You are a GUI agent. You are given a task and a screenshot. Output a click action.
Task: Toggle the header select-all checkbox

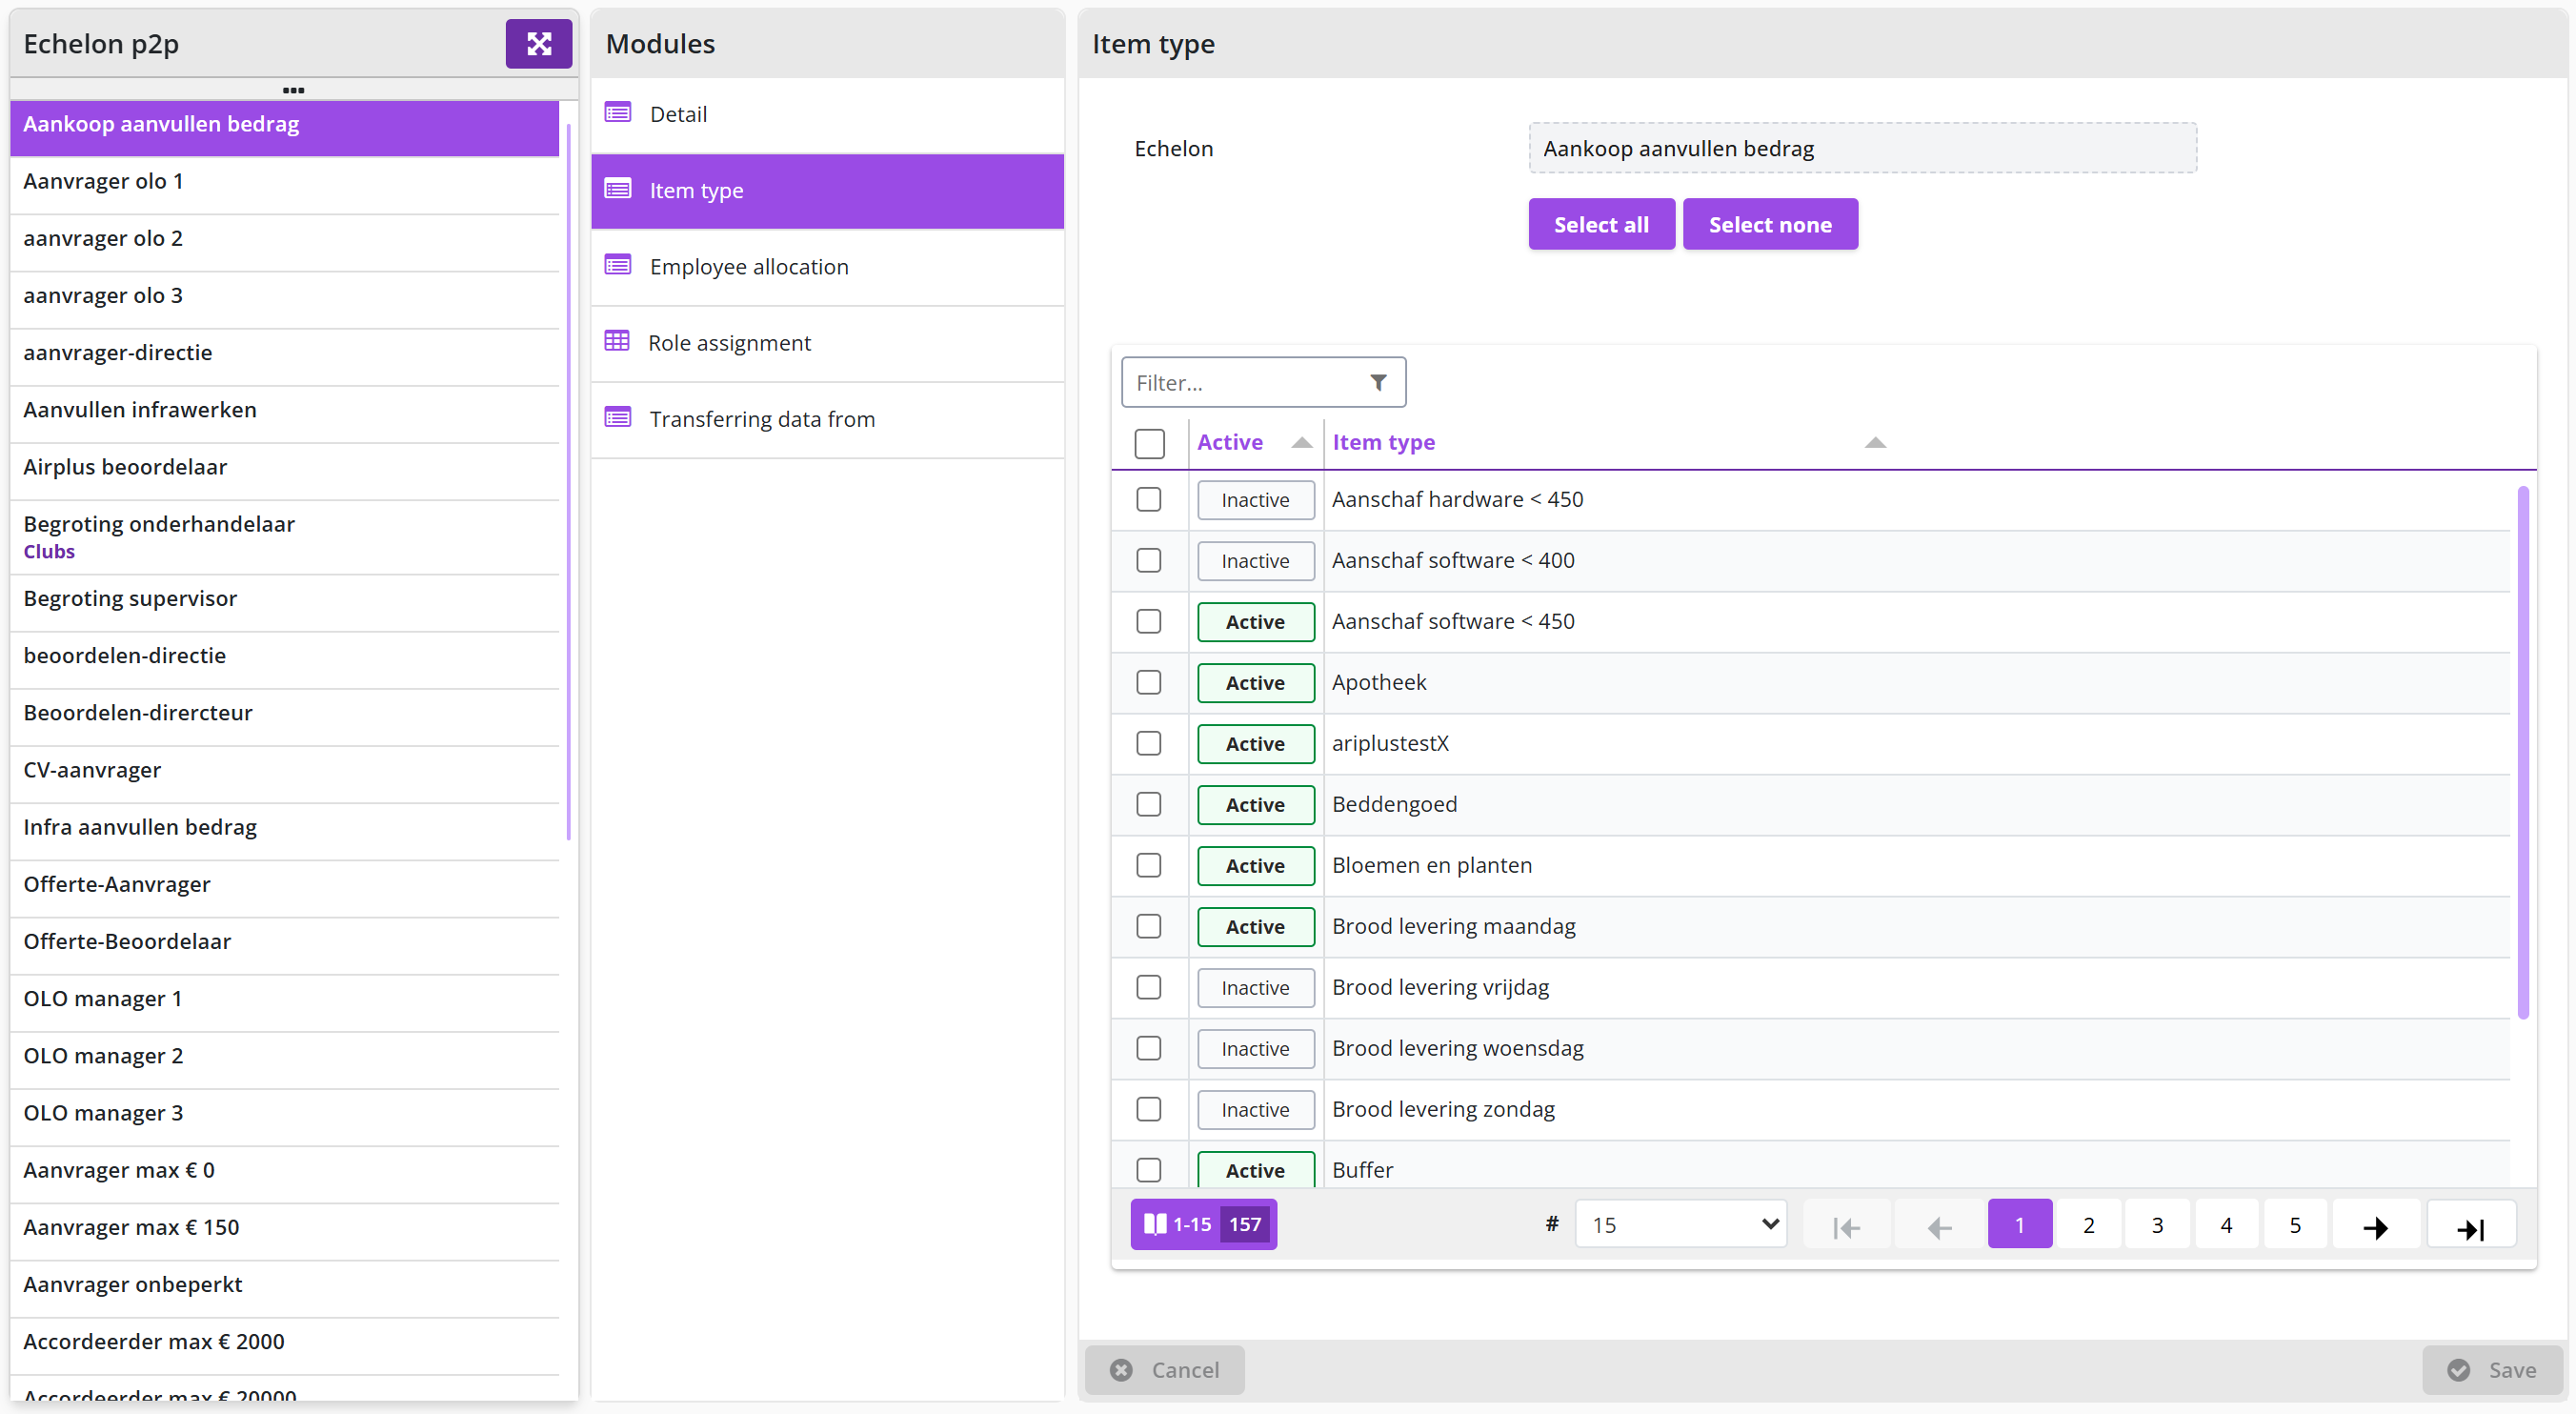pos(1149,443)
